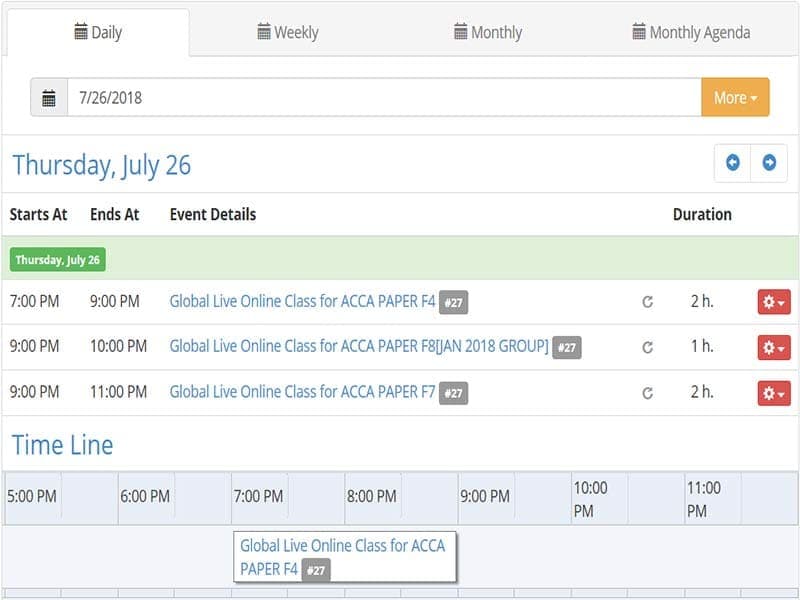Open Global Live Online Class ACCA PAPER F4 link
This screenshot has width=800, height=600.
point(302,301)
